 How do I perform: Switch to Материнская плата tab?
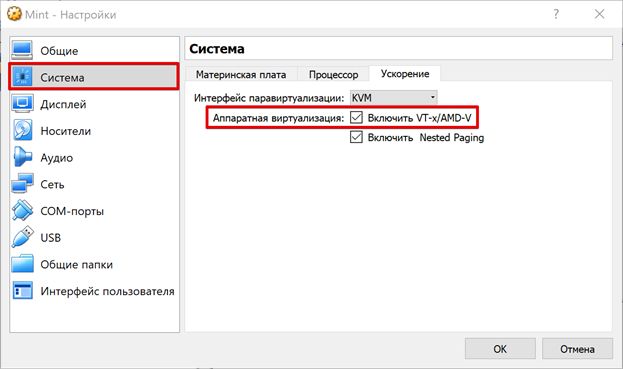pos(241,75)
